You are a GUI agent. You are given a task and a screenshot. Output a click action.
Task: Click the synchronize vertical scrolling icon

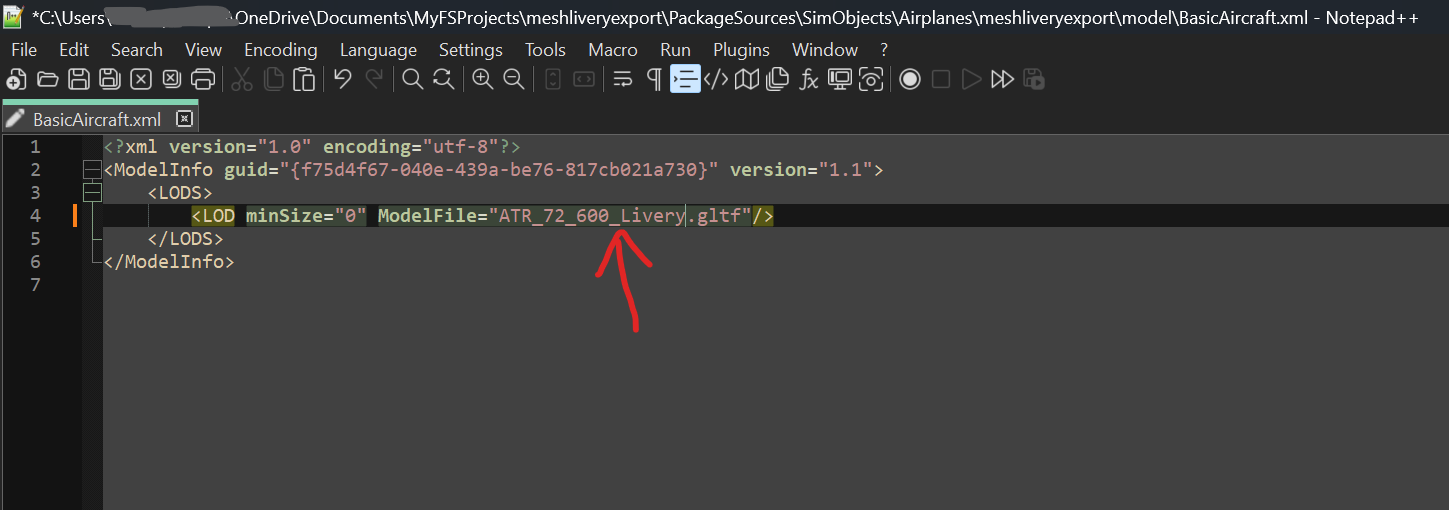pos(553,80)
